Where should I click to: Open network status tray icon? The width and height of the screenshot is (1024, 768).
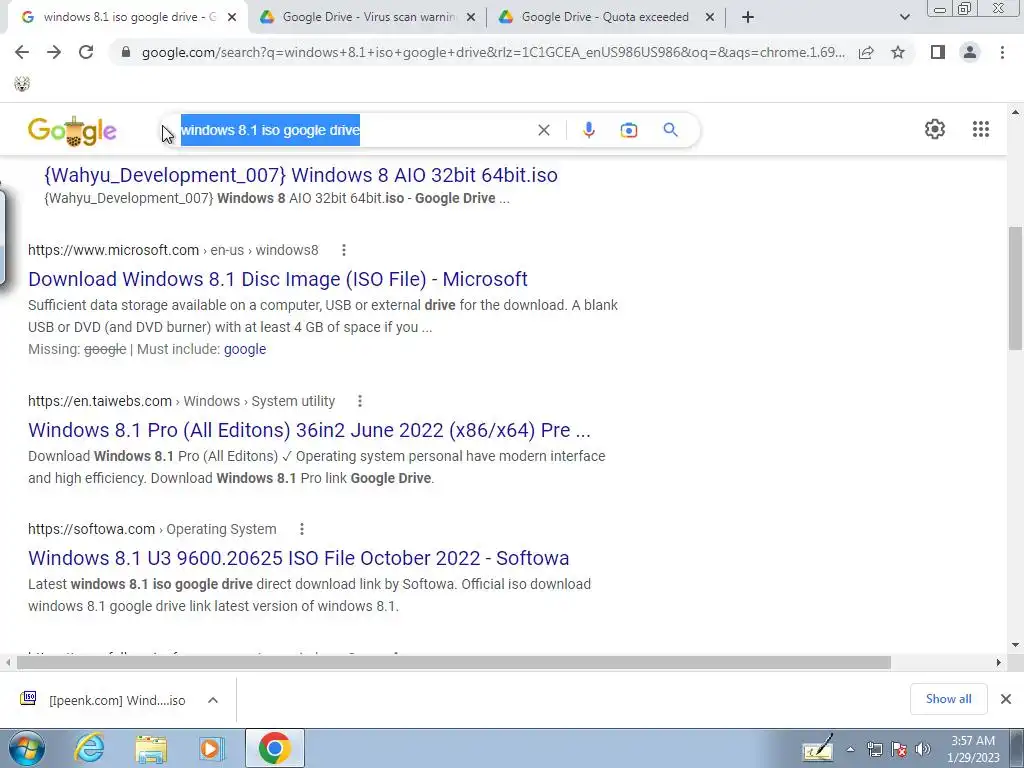[x=874, y=749]
